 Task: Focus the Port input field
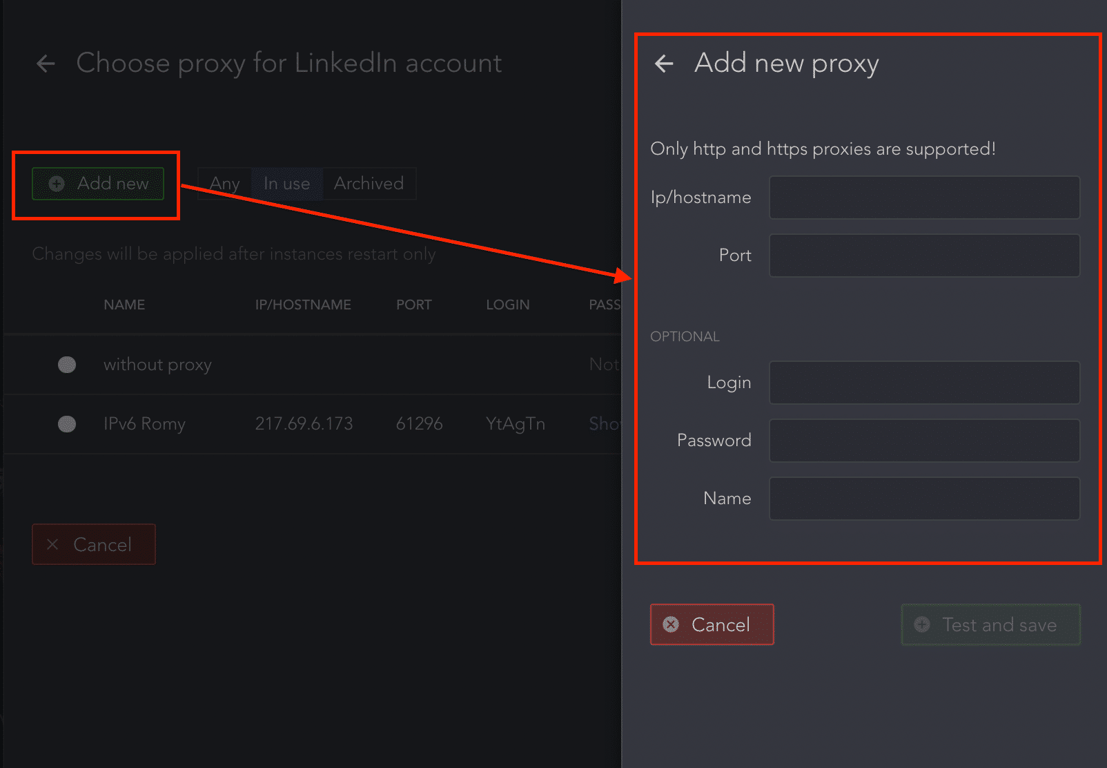(x=924, y=256)
